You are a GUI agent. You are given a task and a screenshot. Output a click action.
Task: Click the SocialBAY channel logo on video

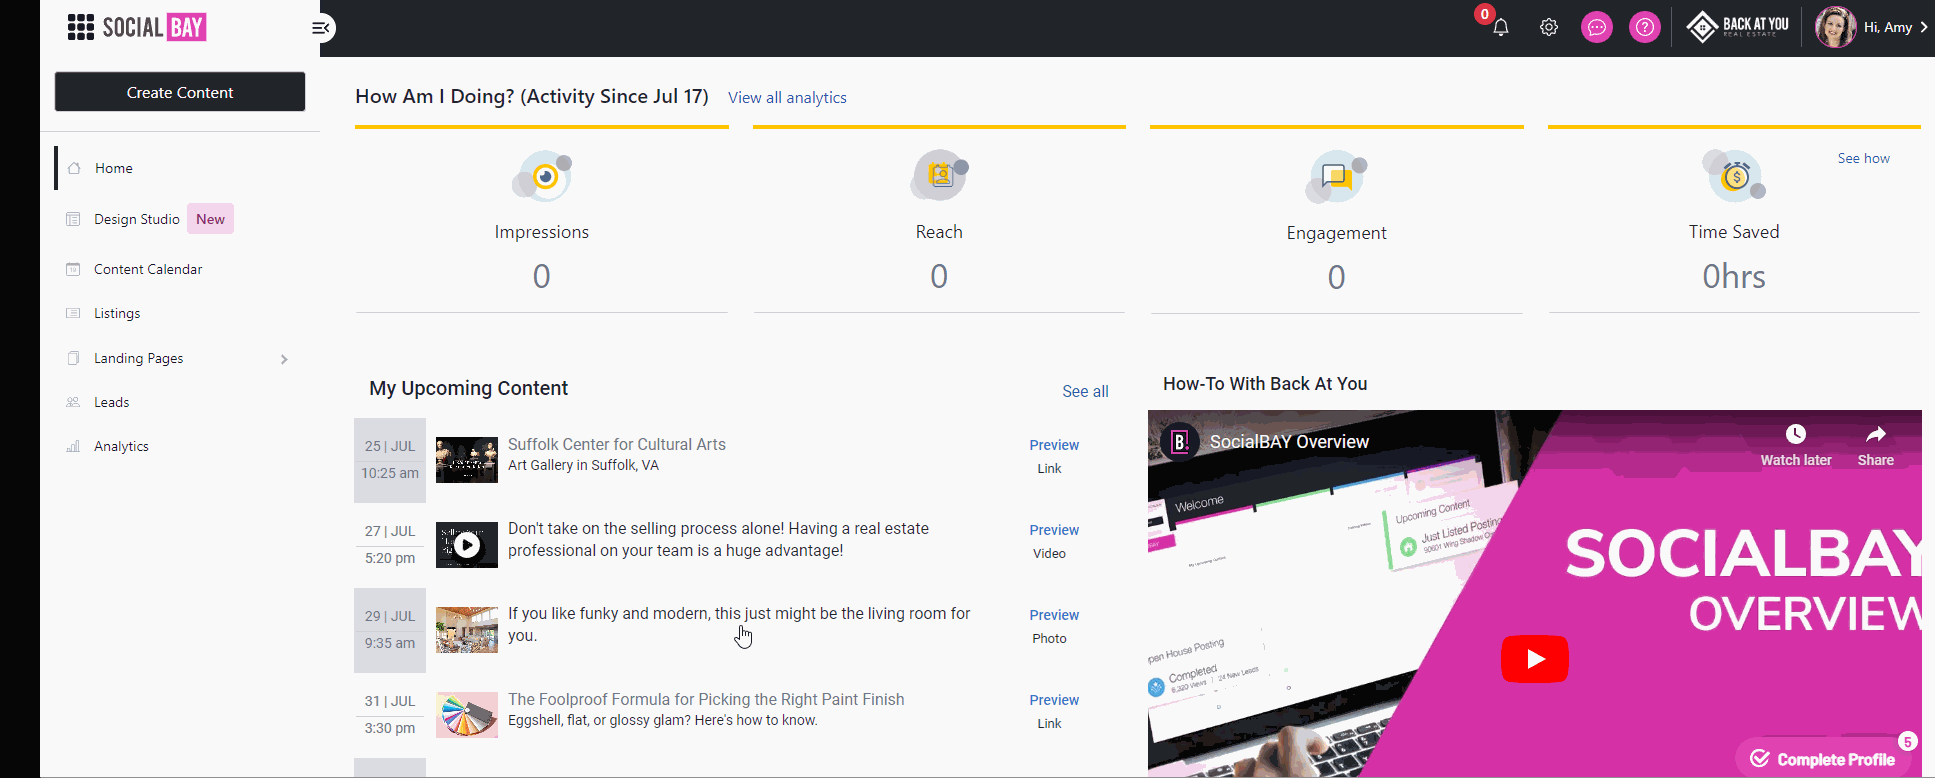click(1180, 442)
